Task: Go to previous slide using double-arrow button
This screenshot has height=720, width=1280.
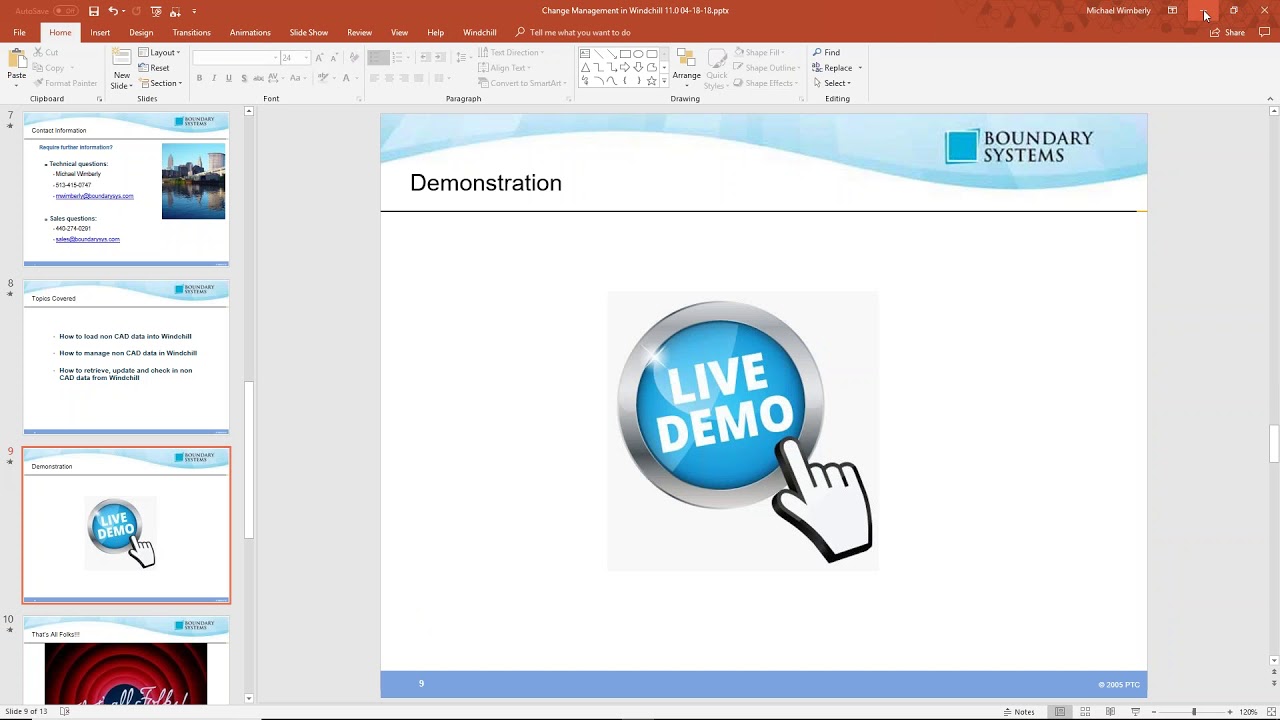Action: 1273,672
